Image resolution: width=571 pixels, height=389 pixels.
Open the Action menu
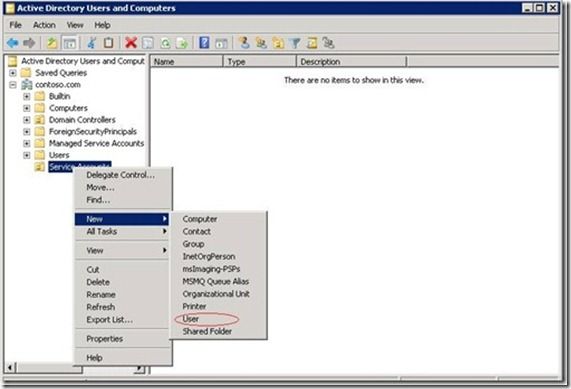click(x=44, y=25)
